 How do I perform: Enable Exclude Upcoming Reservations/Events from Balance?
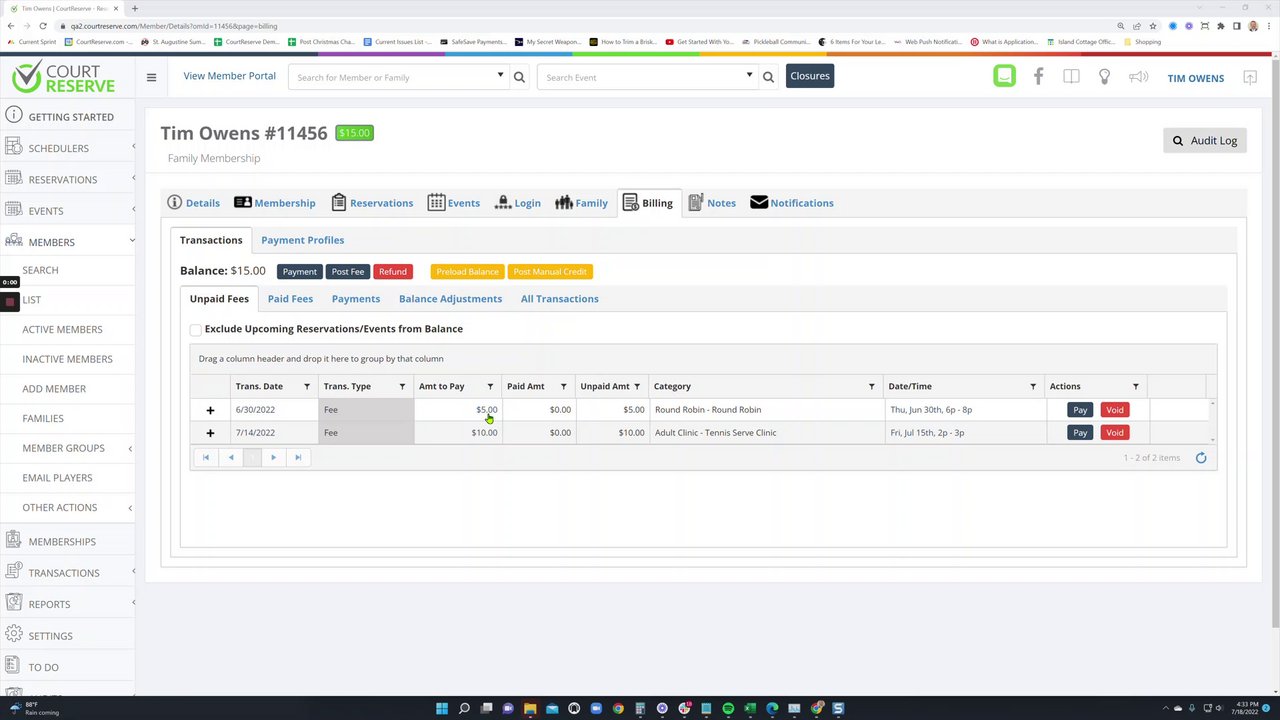[196, 329]
